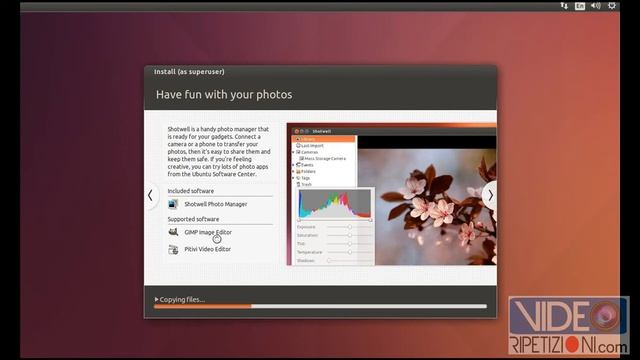Click the Shotwell slideshow screenshot image

391,194
